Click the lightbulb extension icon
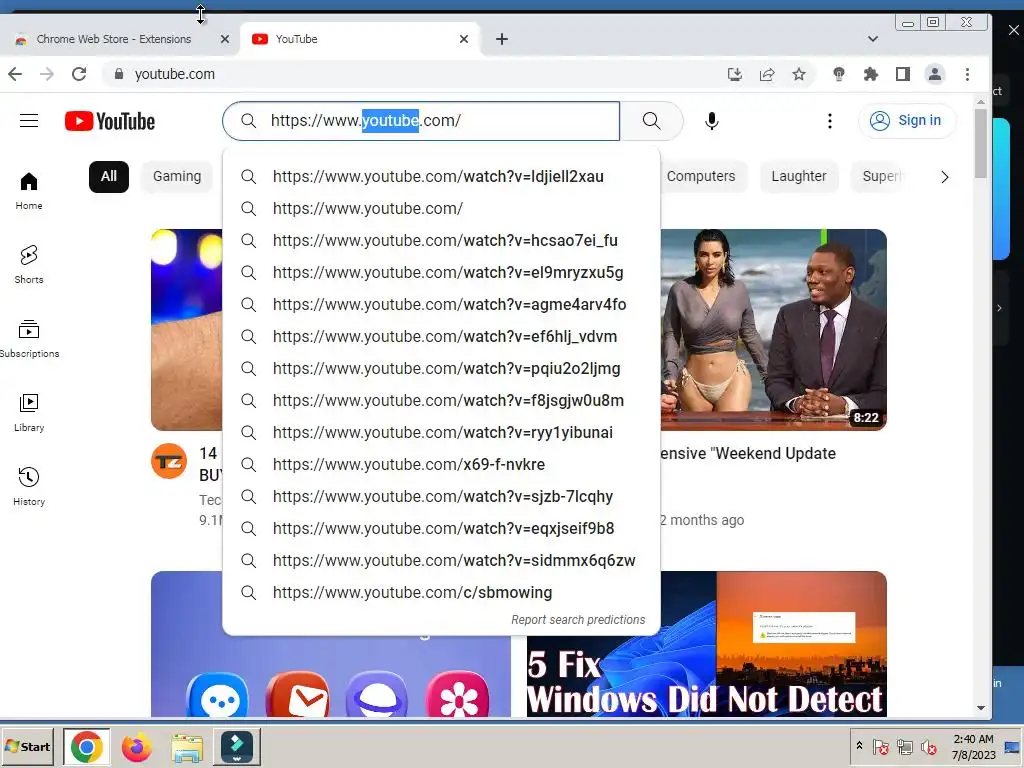 (839, 74)
